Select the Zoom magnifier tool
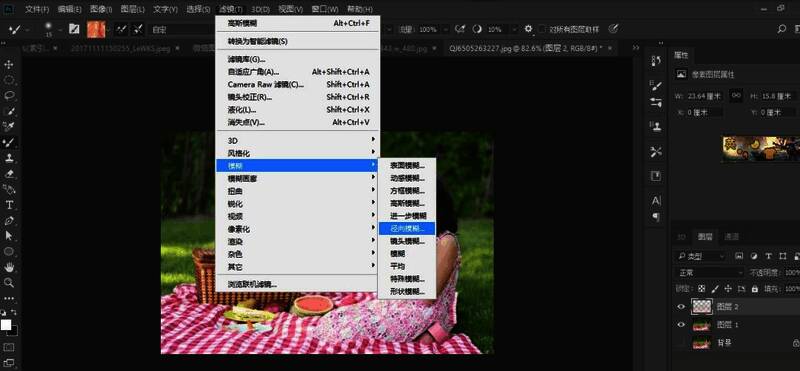Image resolution: width=800 pixels, height=371 pixels. click(9, 283)
